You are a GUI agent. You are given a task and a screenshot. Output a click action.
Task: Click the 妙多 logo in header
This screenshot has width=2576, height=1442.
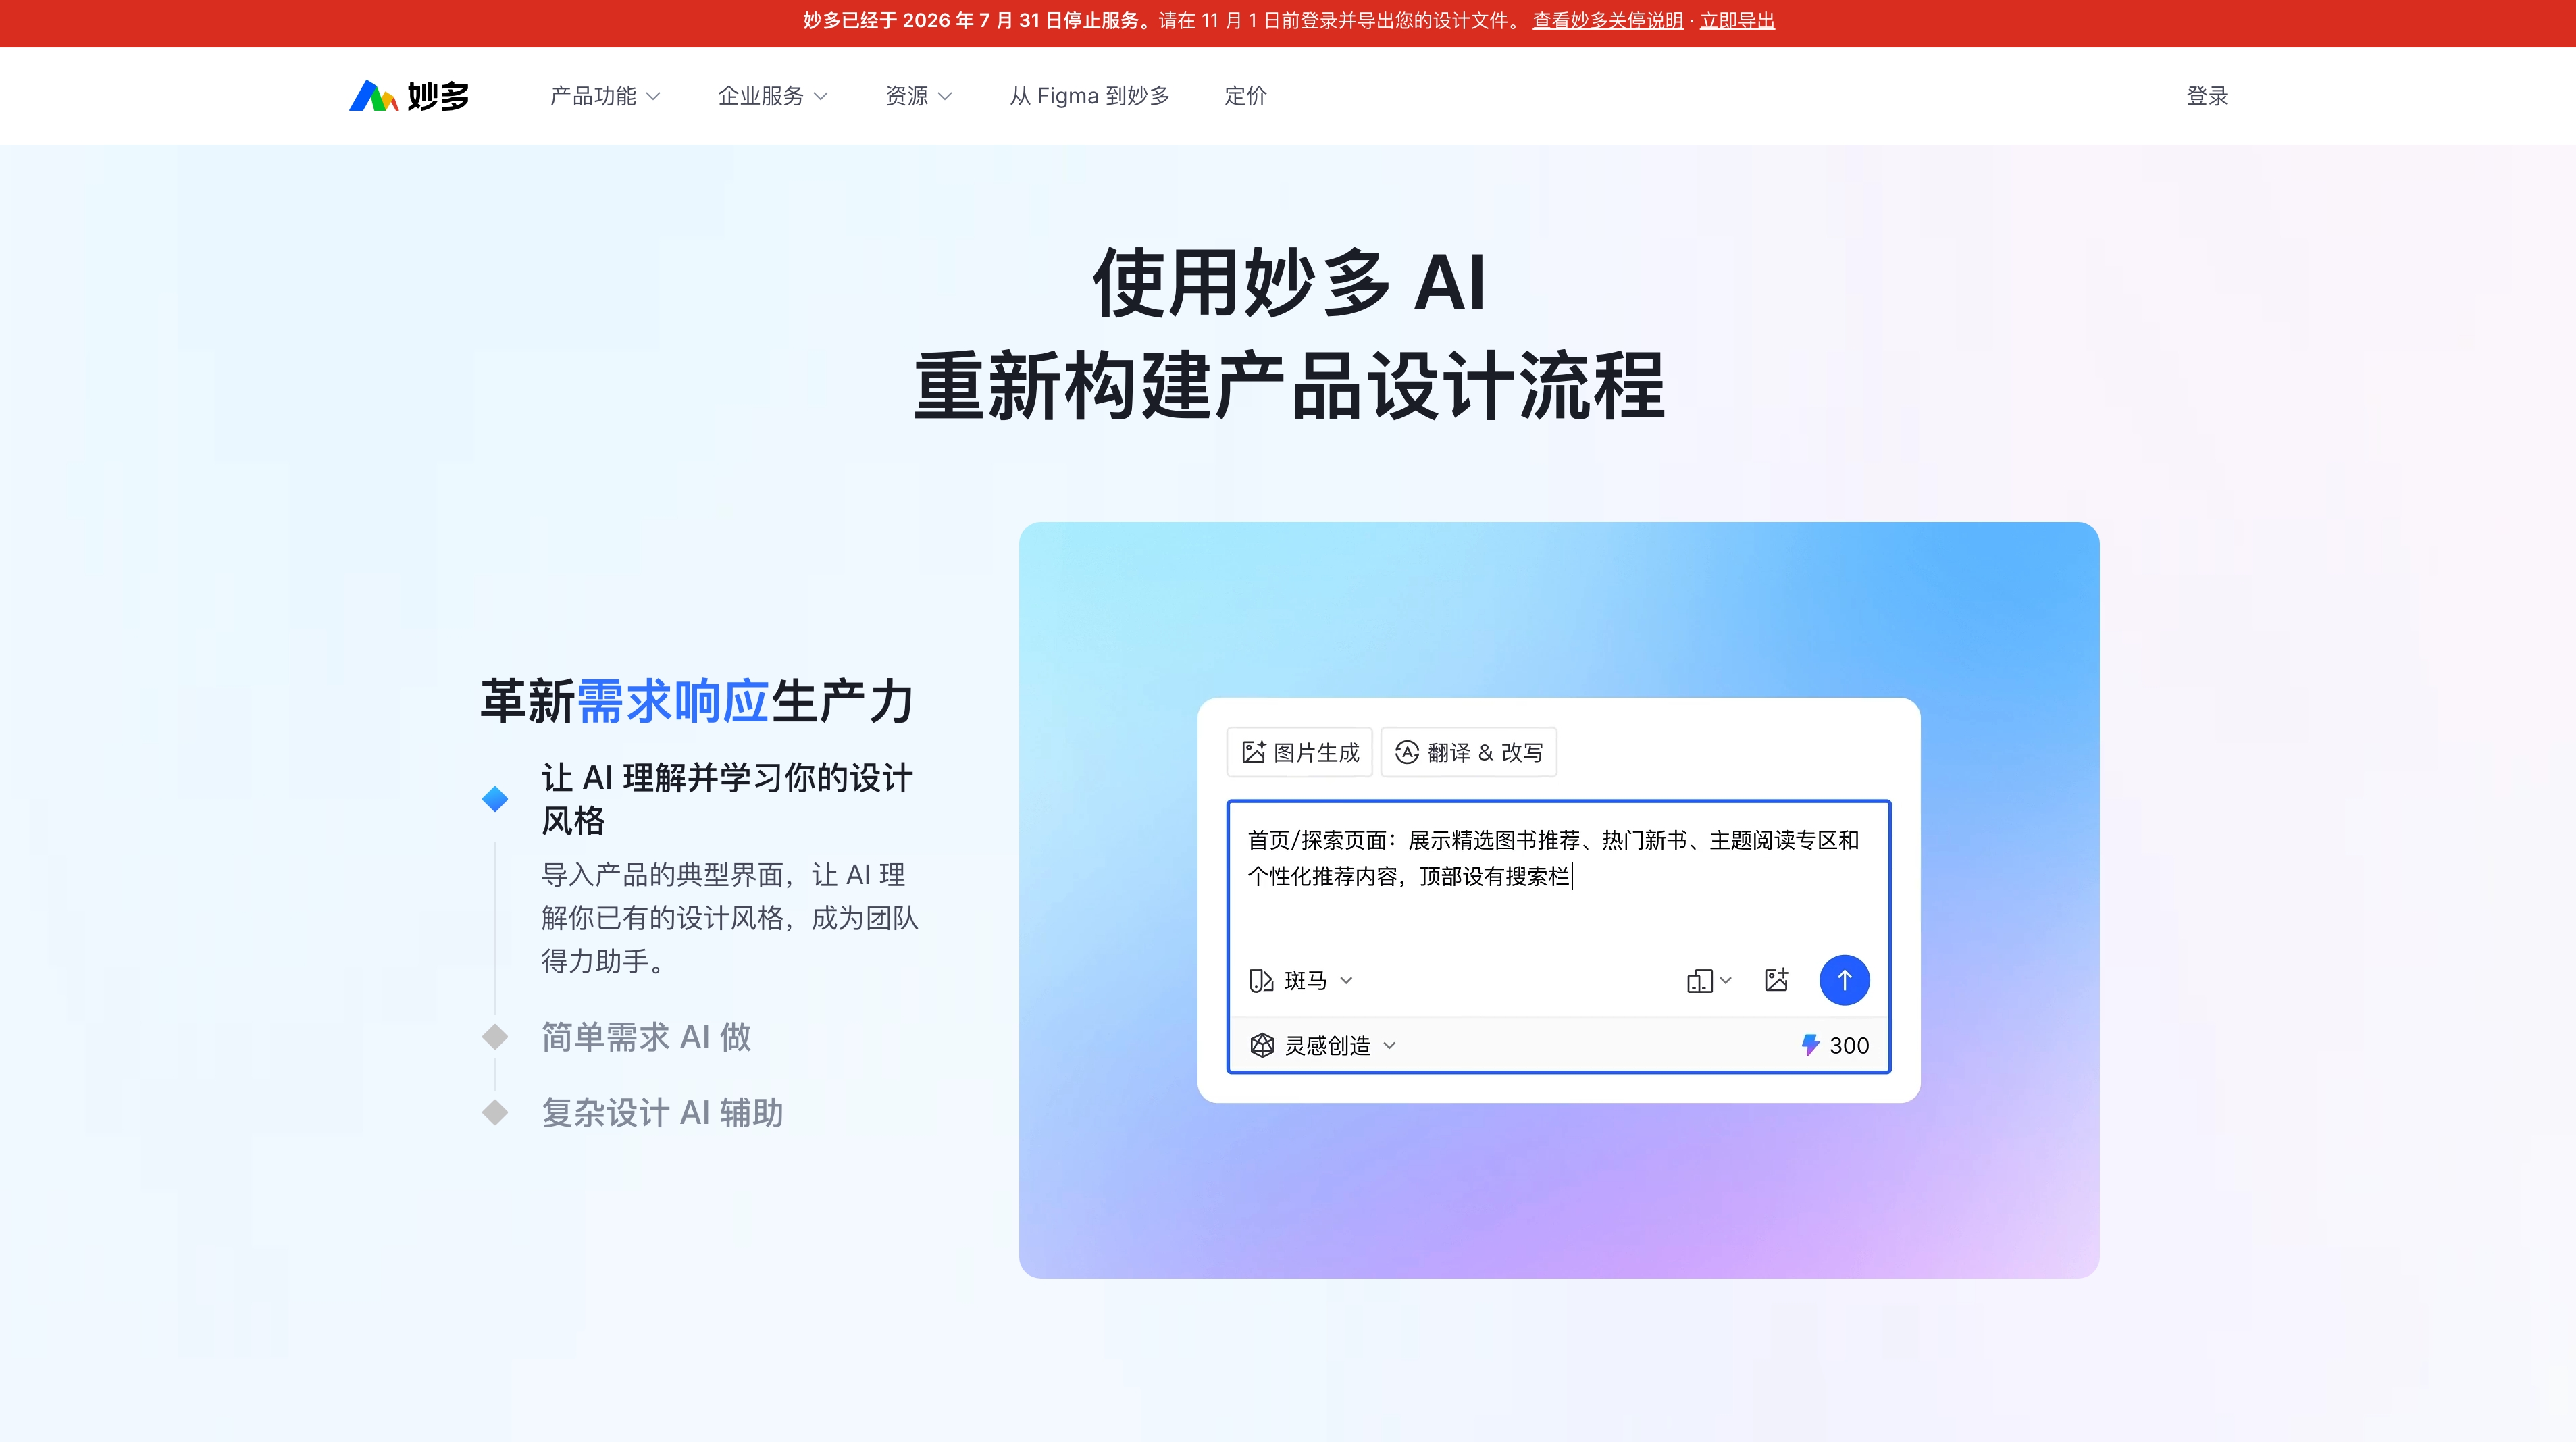pyautogui.click(x=409, y=96)
